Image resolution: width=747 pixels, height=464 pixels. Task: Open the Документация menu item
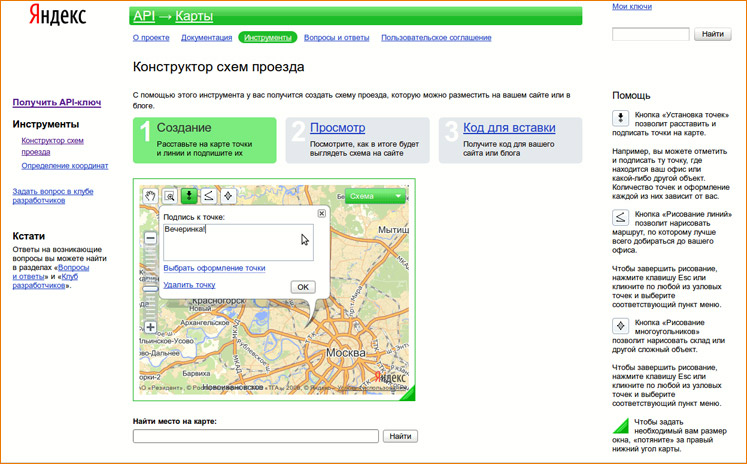coord(206,38)
